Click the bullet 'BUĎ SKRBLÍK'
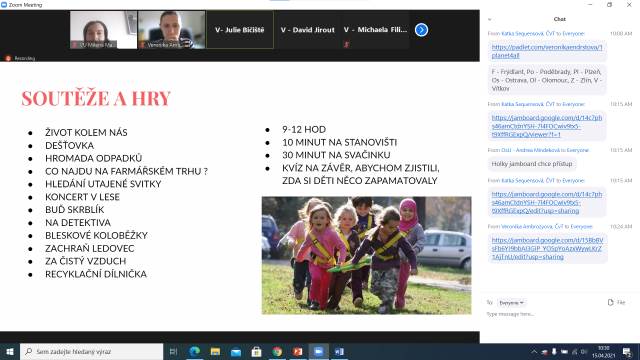 coord(75,210)
